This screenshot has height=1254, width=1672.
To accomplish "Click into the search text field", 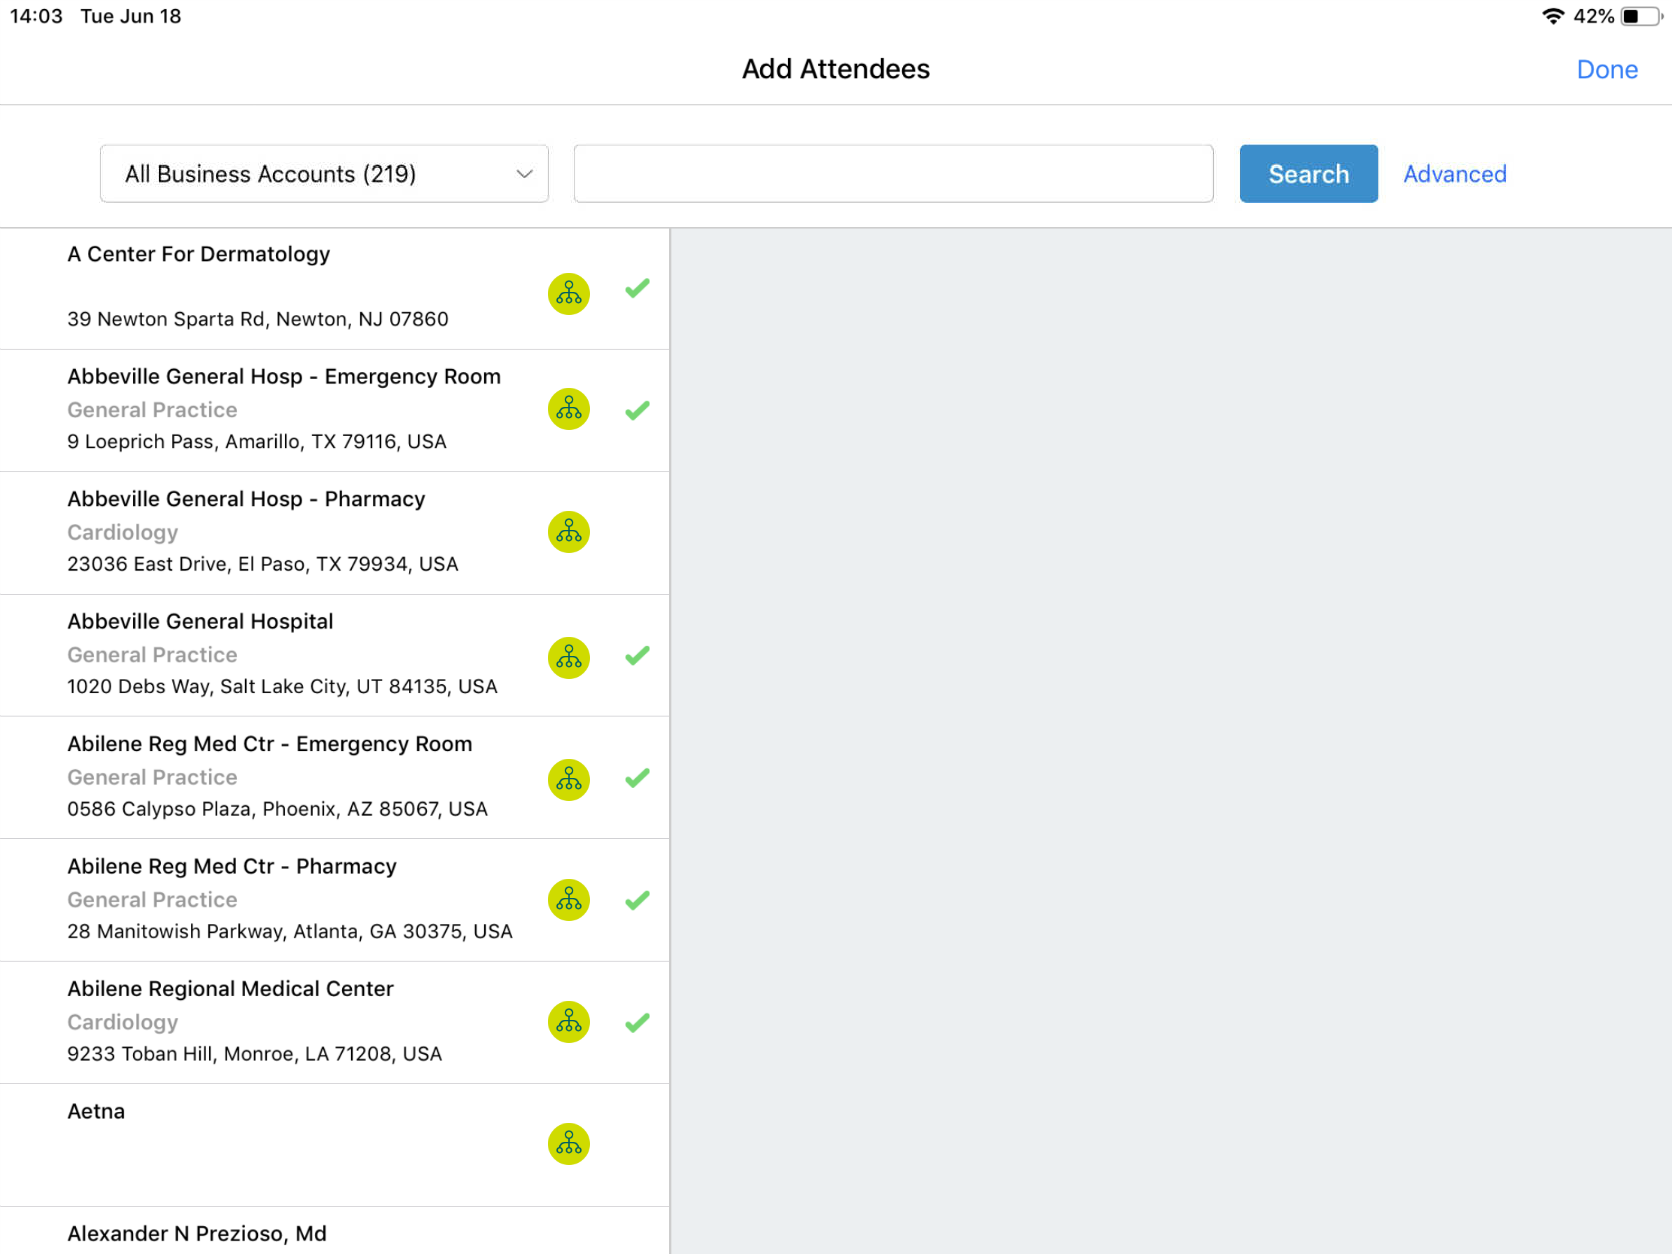I will [893, 174].
